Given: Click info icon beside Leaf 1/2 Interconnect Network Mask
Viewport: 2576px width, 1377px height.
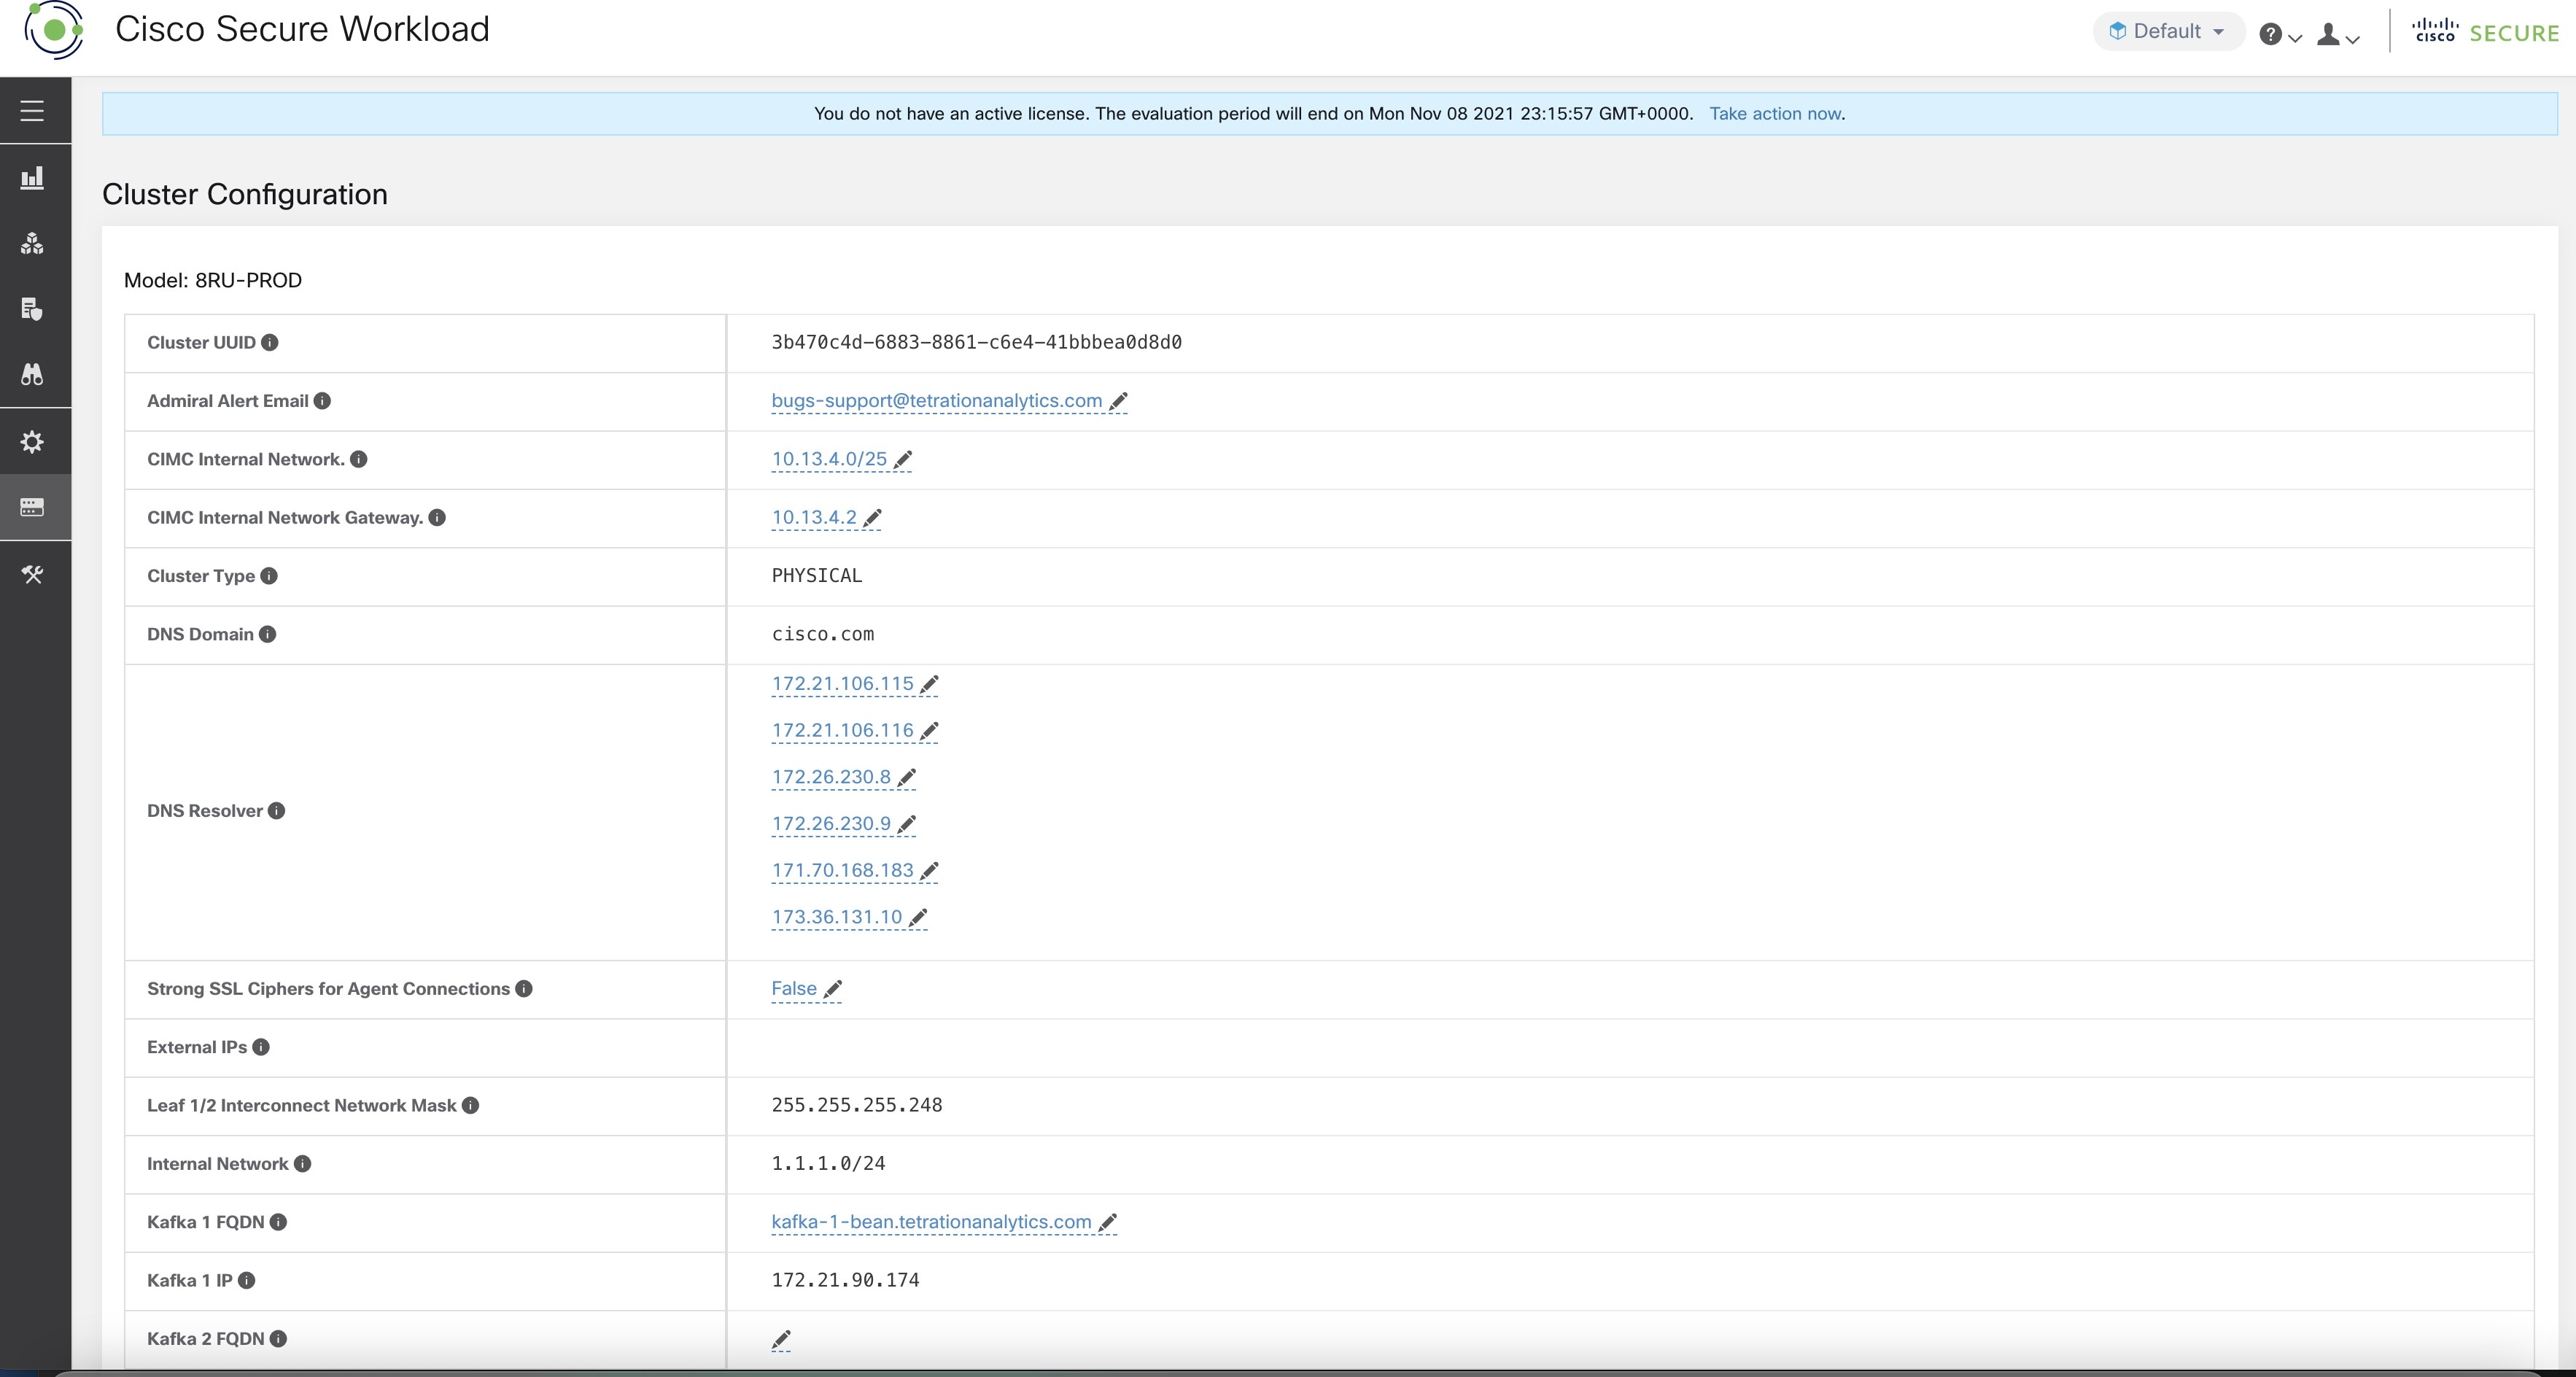Looking at the screenshot, I should click(x=471, y=1105).
